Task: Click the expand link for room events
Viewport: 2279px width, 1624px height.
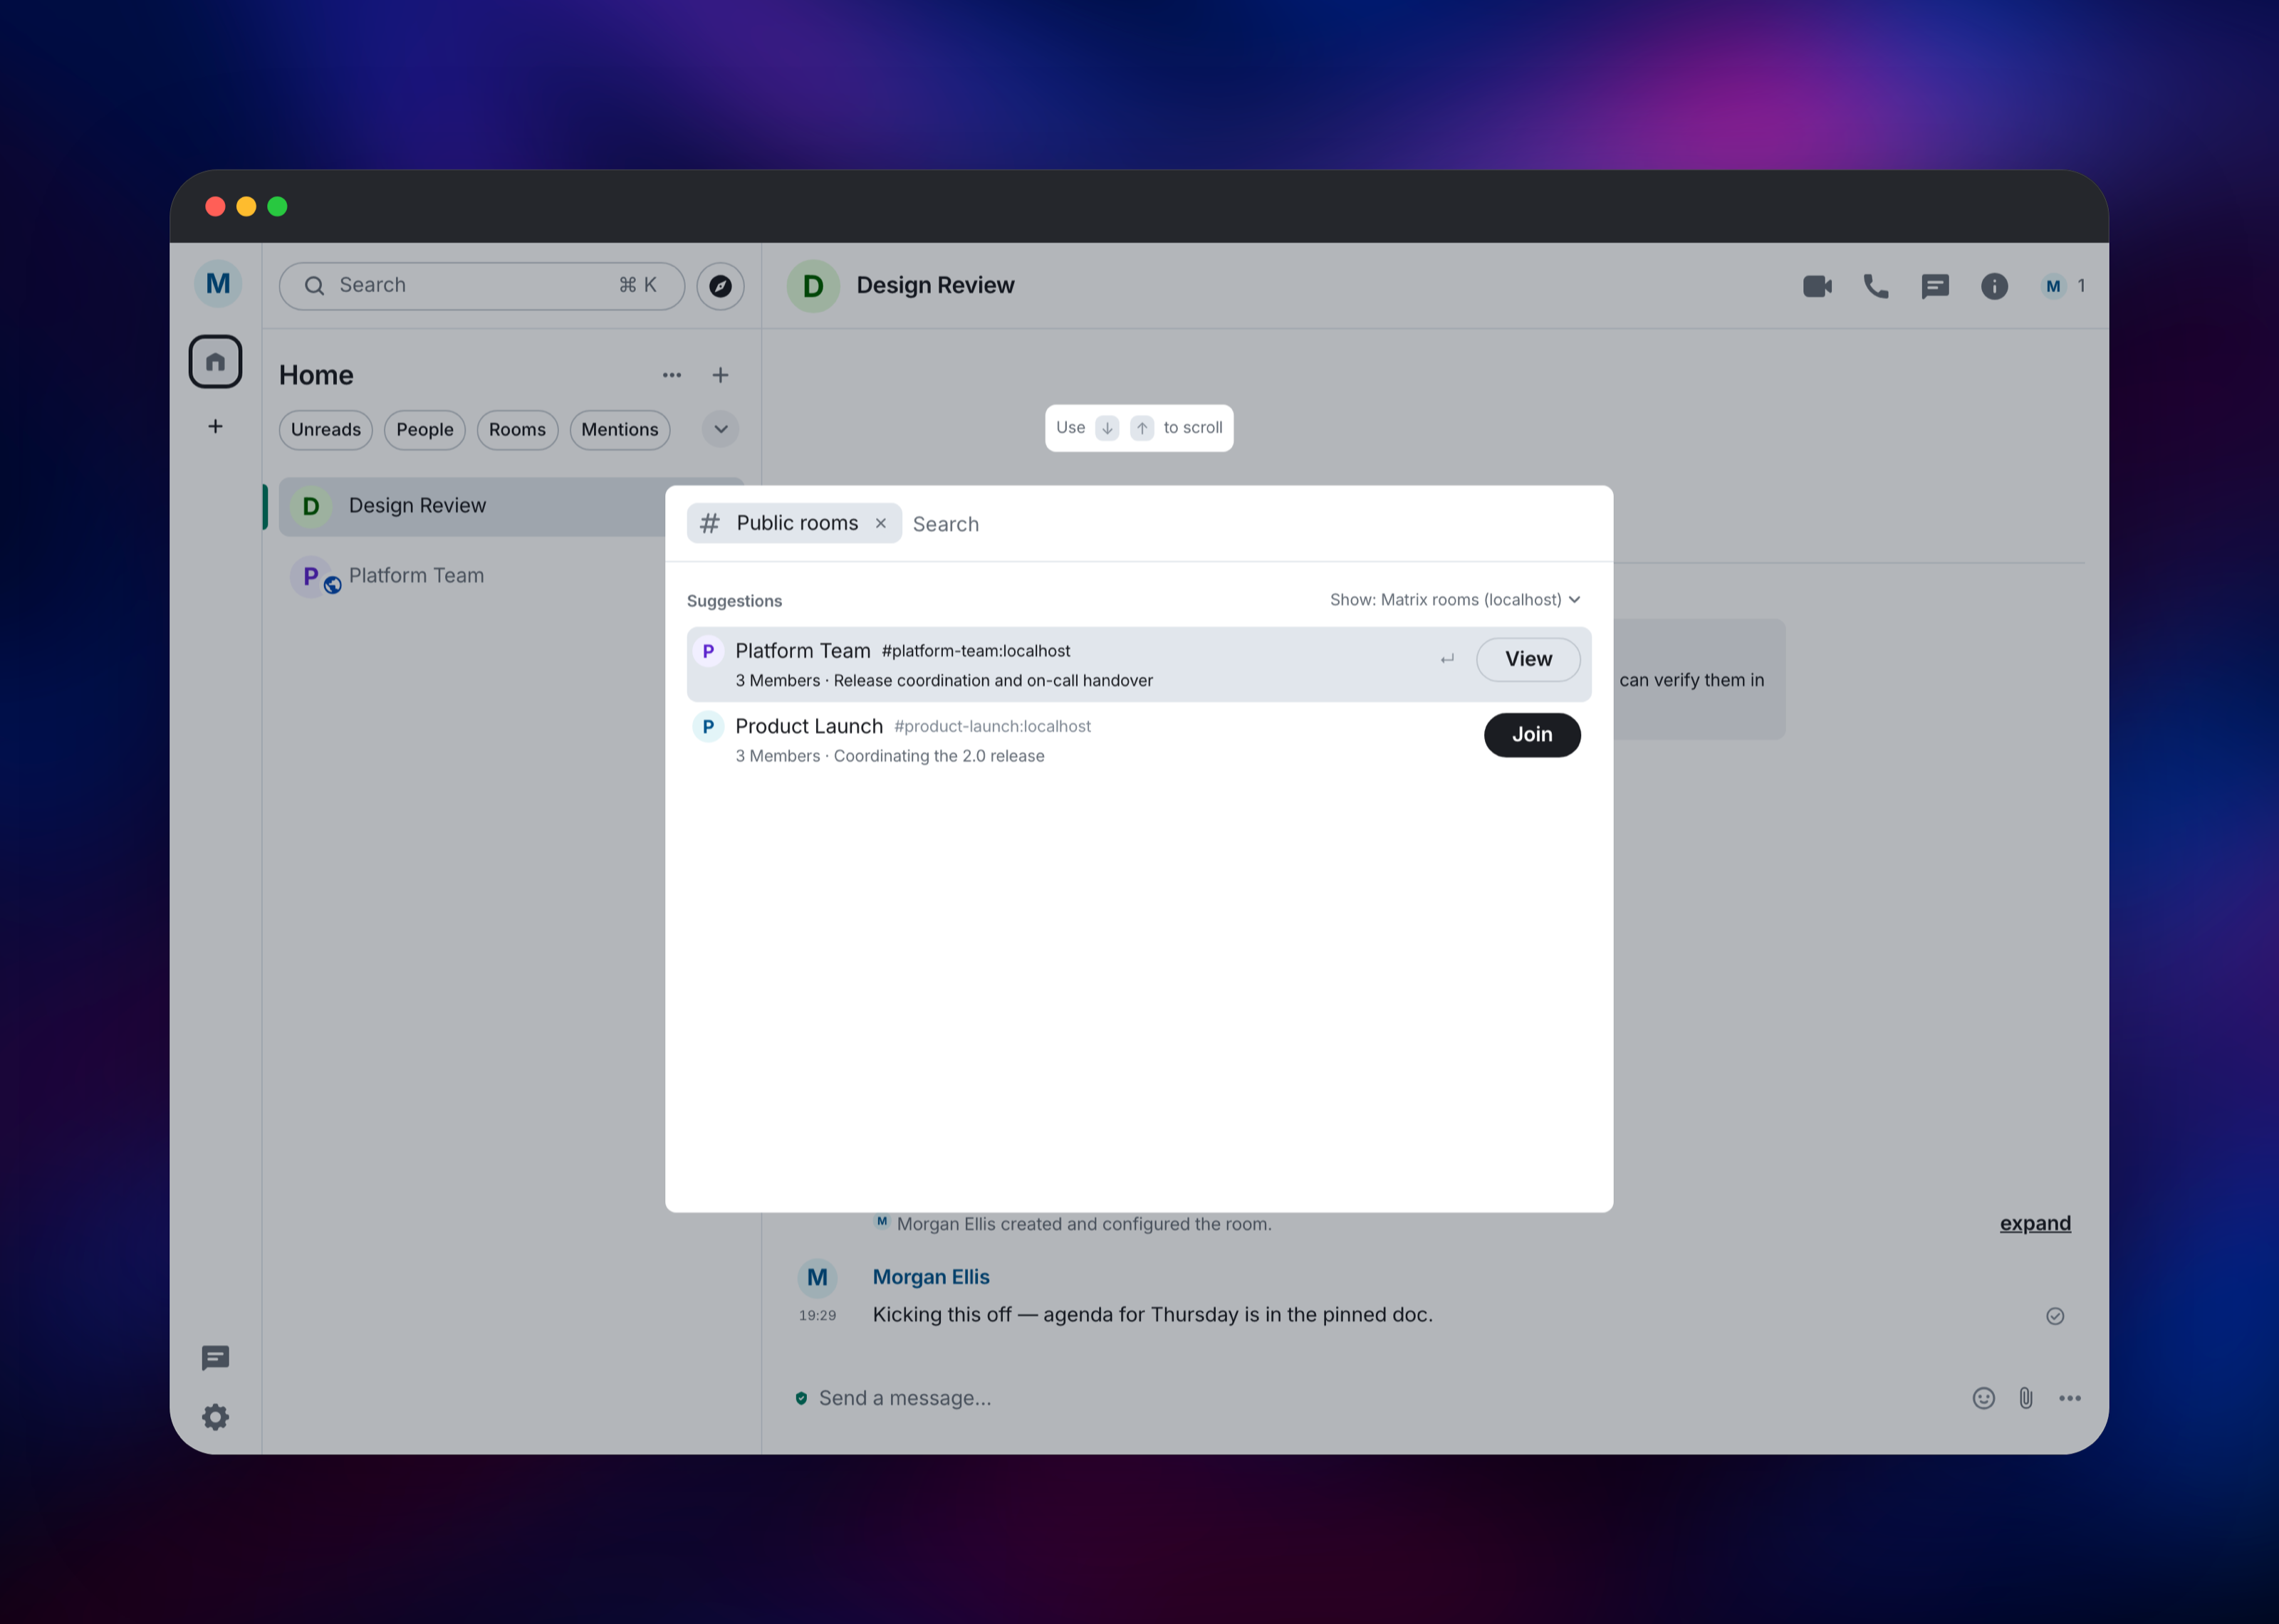Action: [2035, 1224]
